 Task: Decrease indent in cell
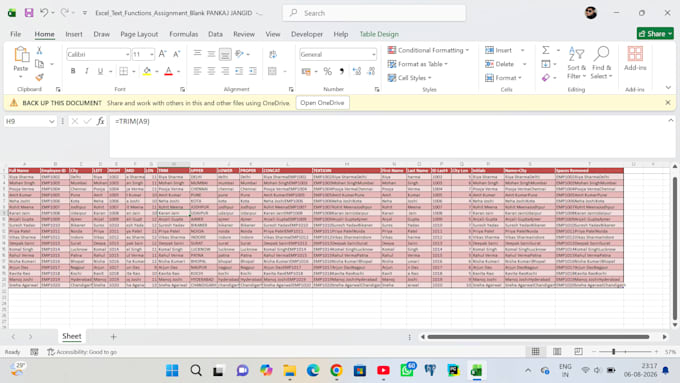pos(239,71)
